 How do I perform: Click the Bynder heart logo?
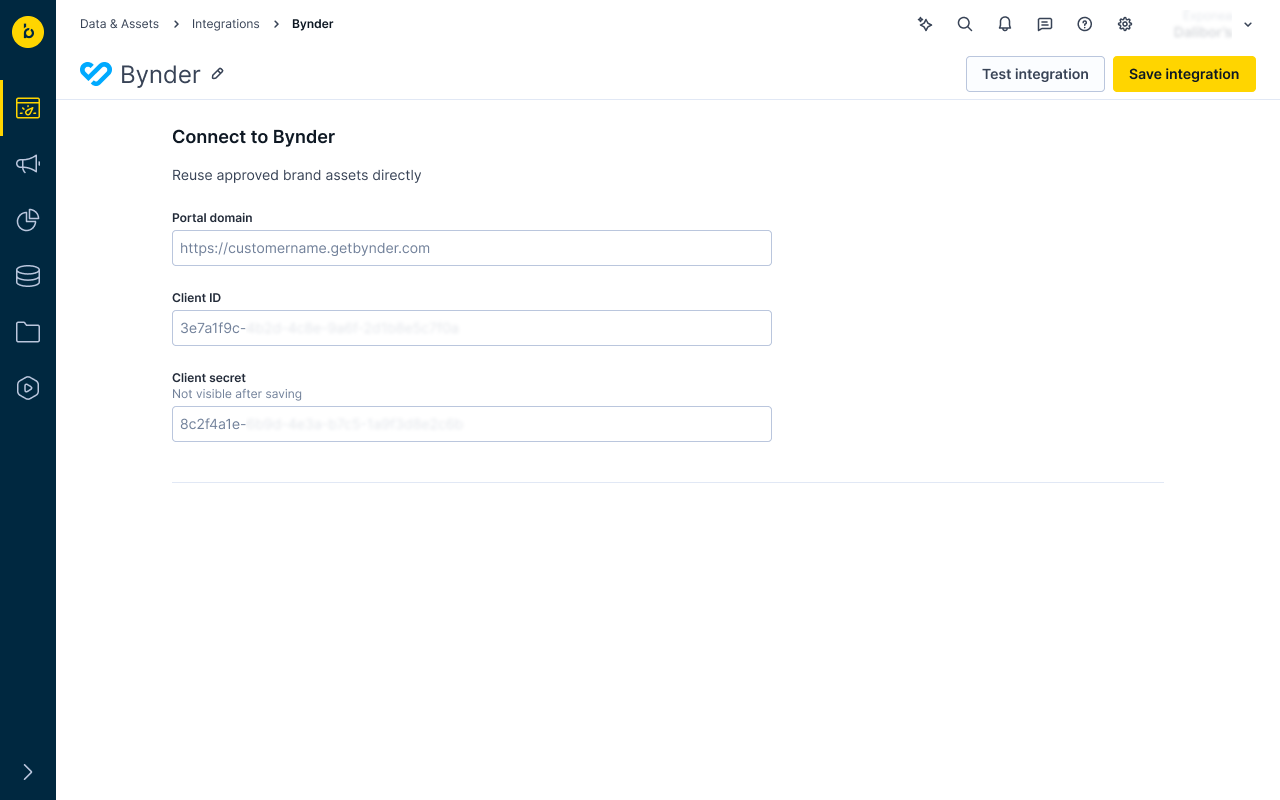click(96, 74)
